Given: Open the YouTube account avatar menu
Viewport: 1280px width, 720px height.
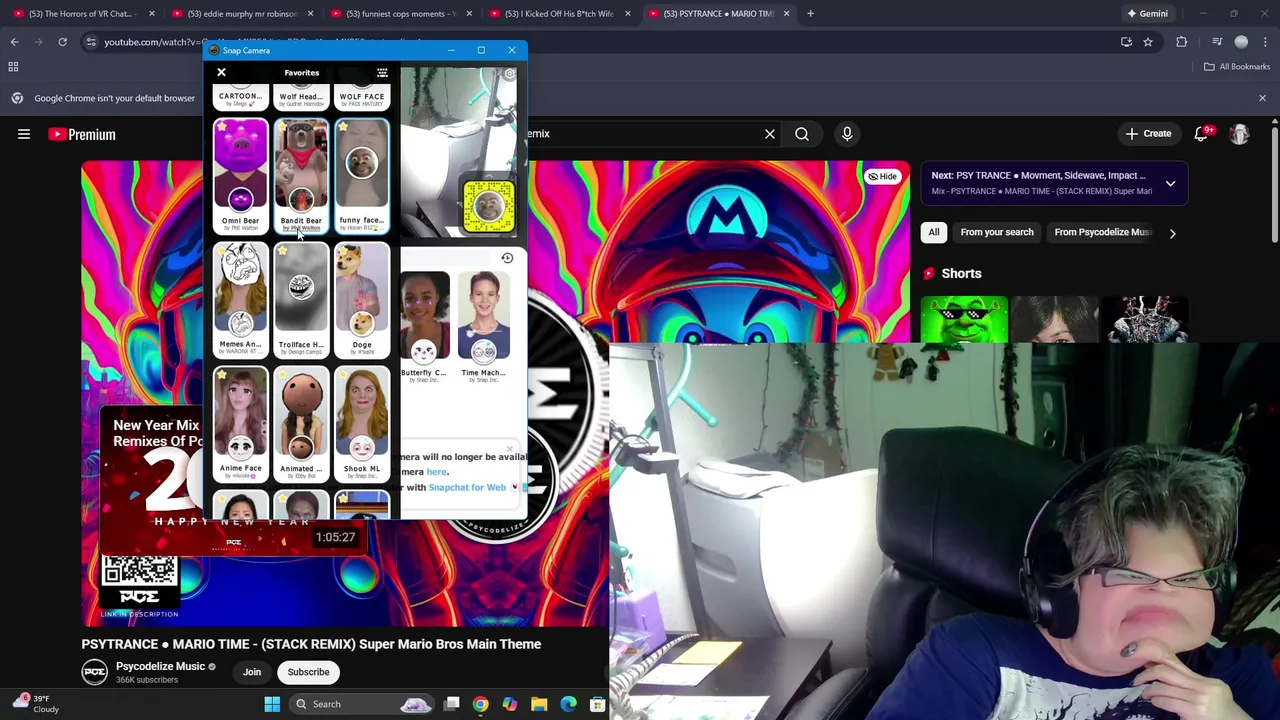Looking at the screenshot, I should (1239, 134).
